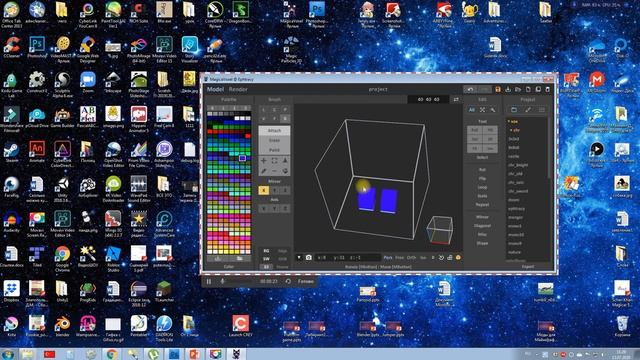640x360 pixels.
Task: Click the camera screenshot icon below viewport
Action: 309,258
